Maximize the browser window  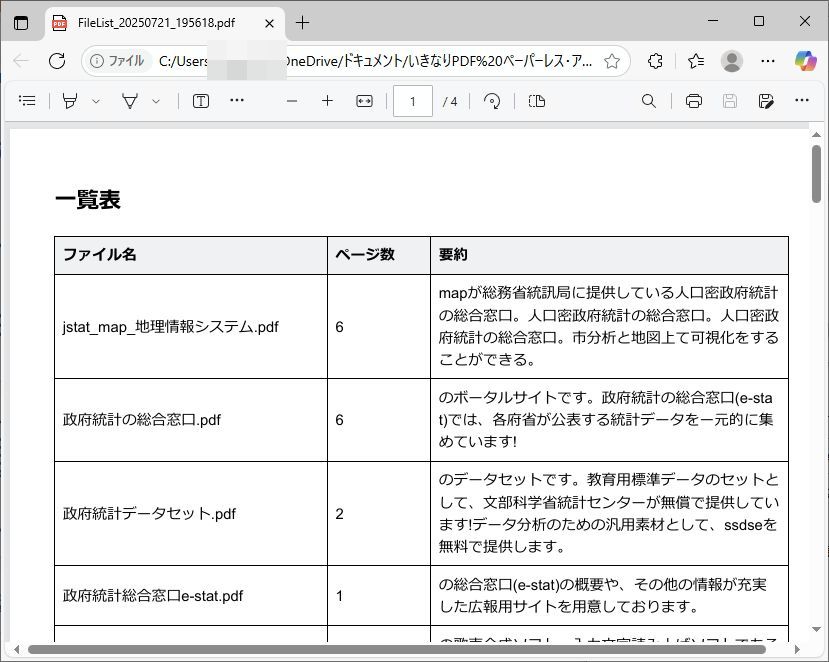coord(759,21)
